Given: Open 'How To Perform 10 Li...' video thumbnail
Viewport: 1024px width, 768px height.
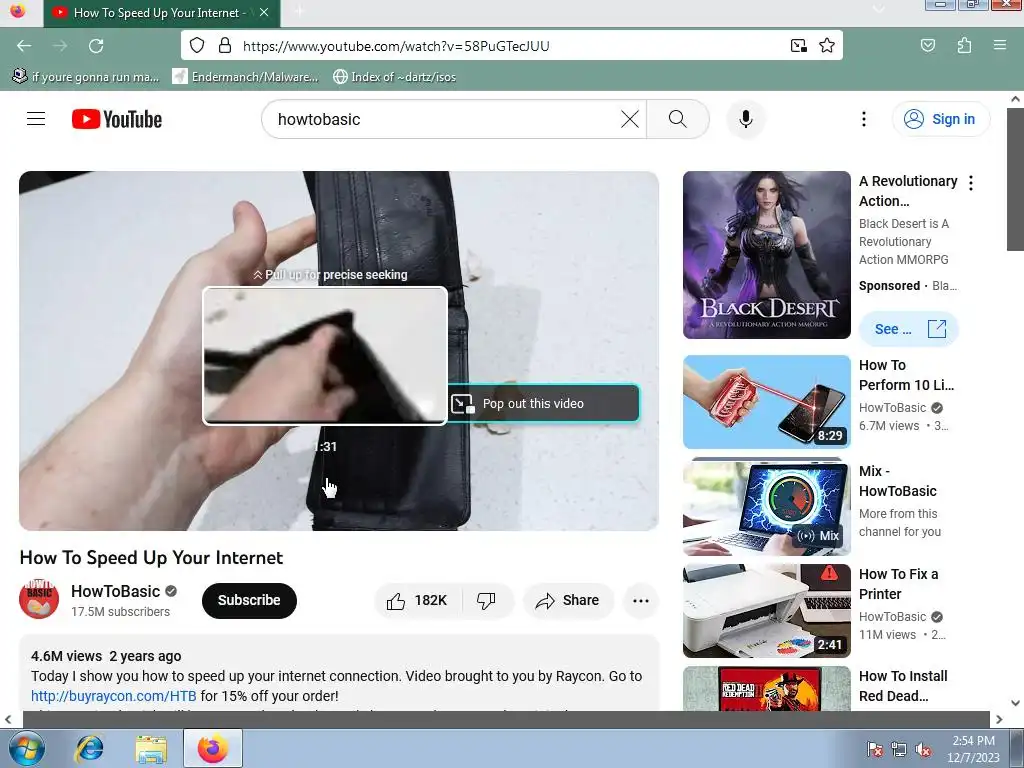Looking at the screenshot, I should click(767, 402).
